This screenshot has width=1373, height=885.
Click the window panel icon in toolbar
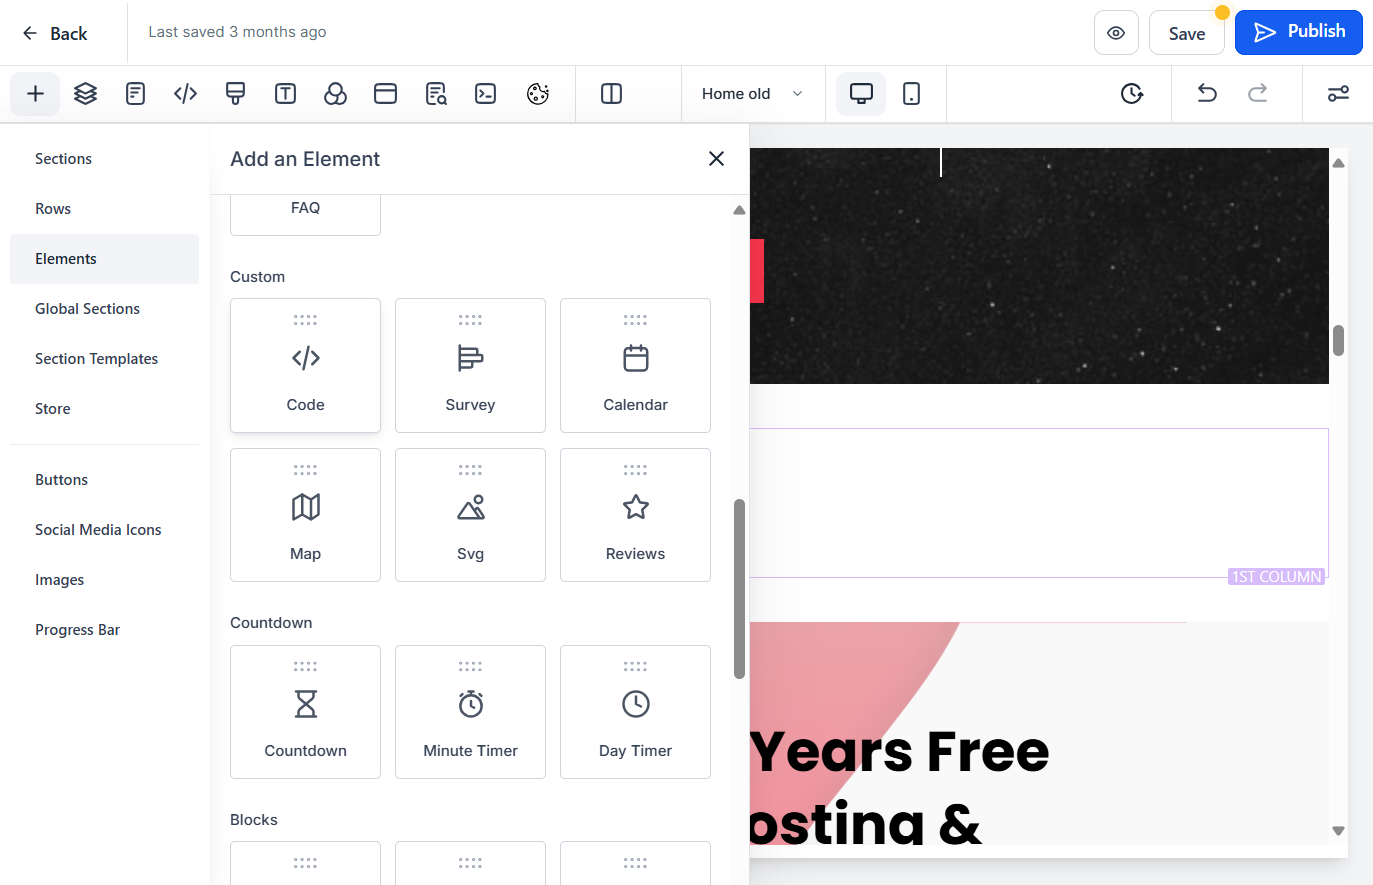click(x=386, y=94)
